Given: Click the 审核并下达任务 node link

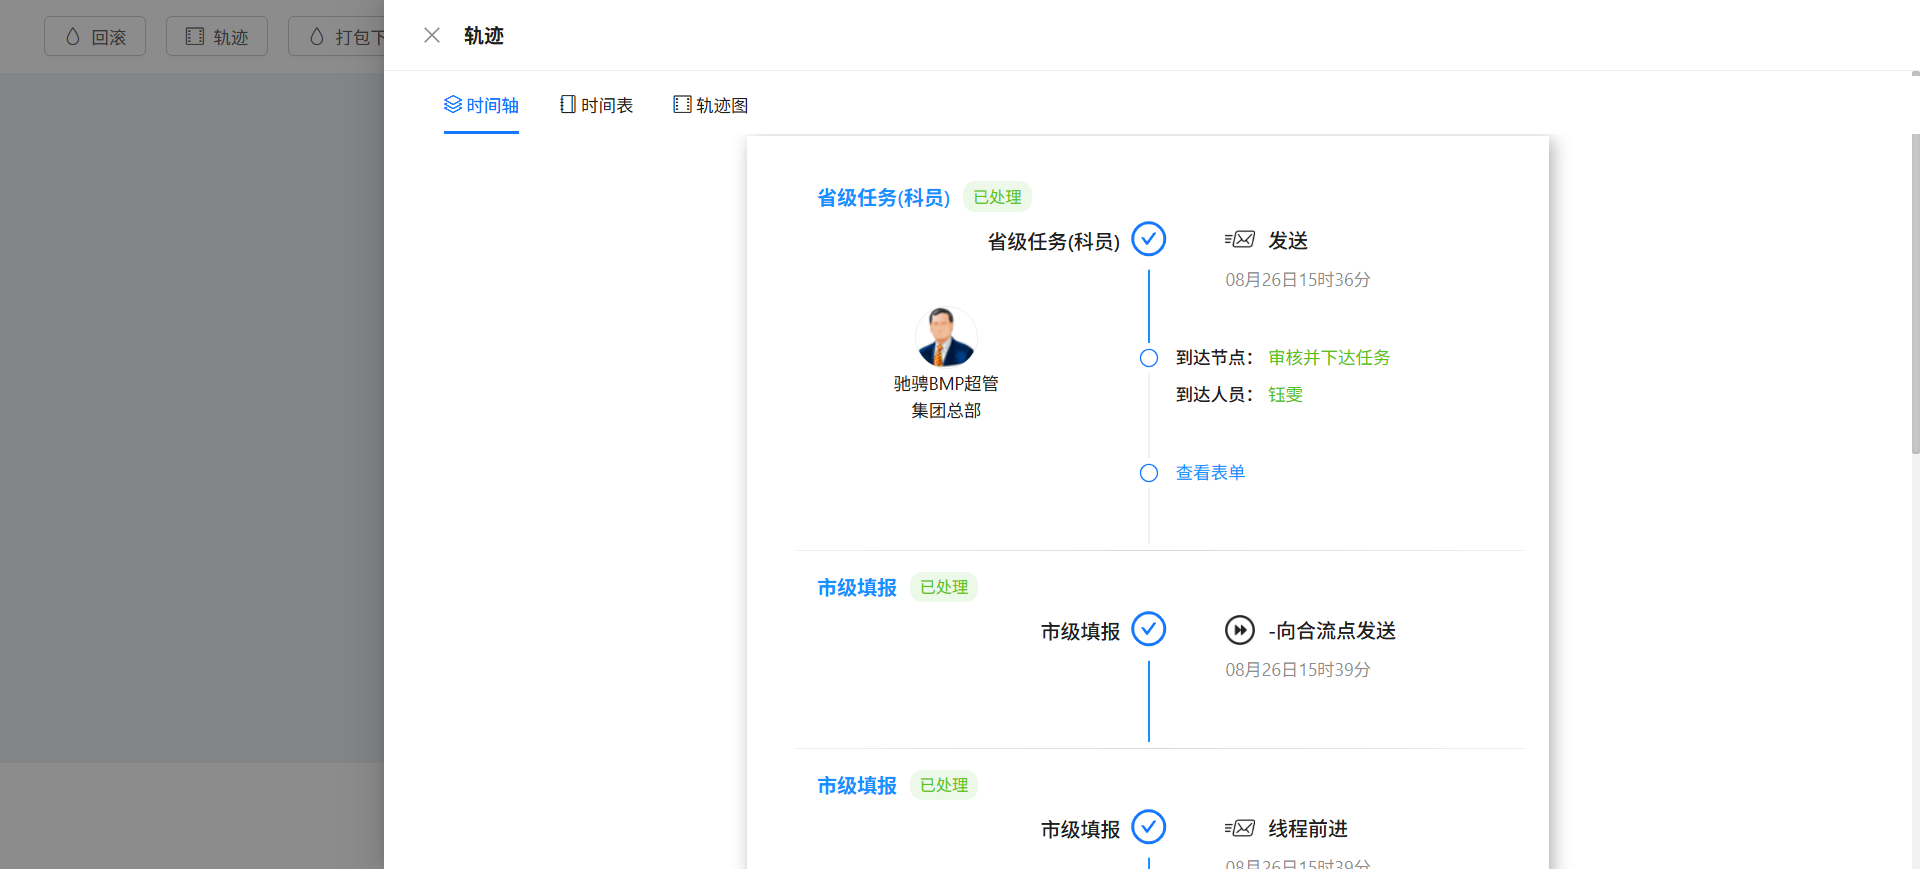Looking at the screenshot, I should pyautogui.click(x=1329, y=357).
